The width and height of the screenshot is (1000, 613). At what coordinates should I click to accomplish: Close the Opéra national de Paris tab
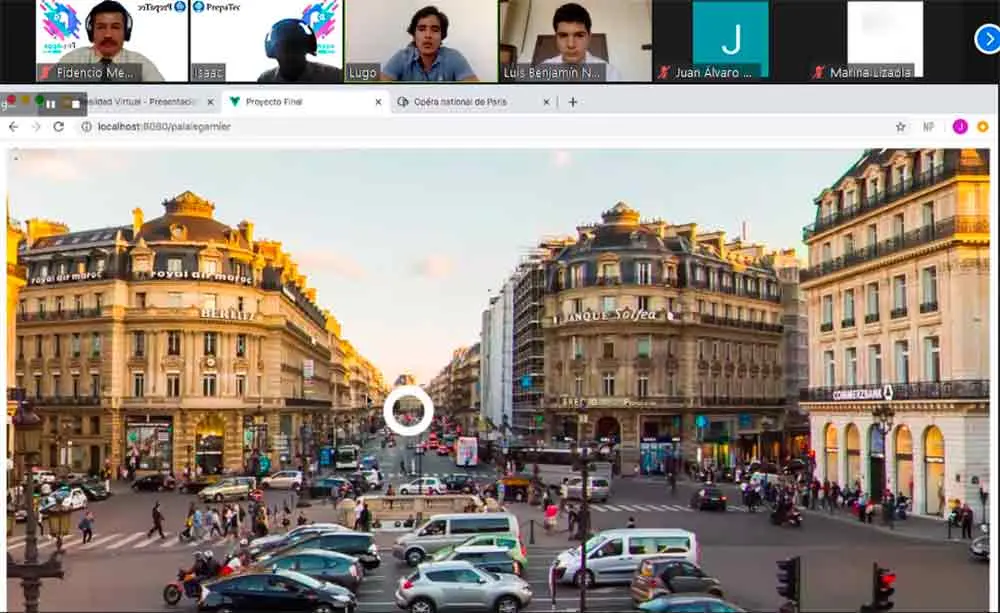point(546,102)
